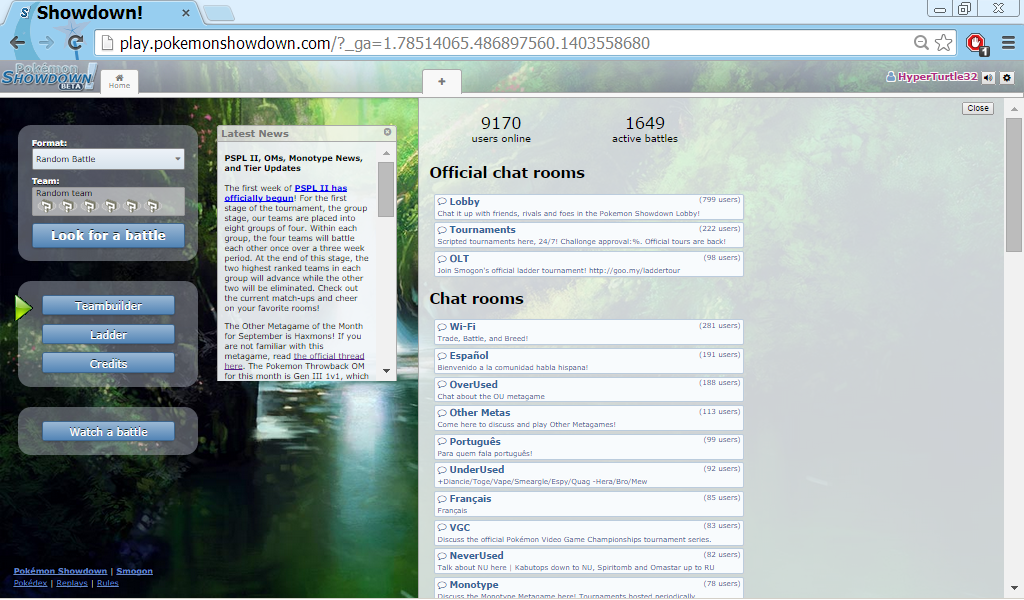Open the Português chat room
This screenshot has width=1024, height=600.
tap(589, 447)
